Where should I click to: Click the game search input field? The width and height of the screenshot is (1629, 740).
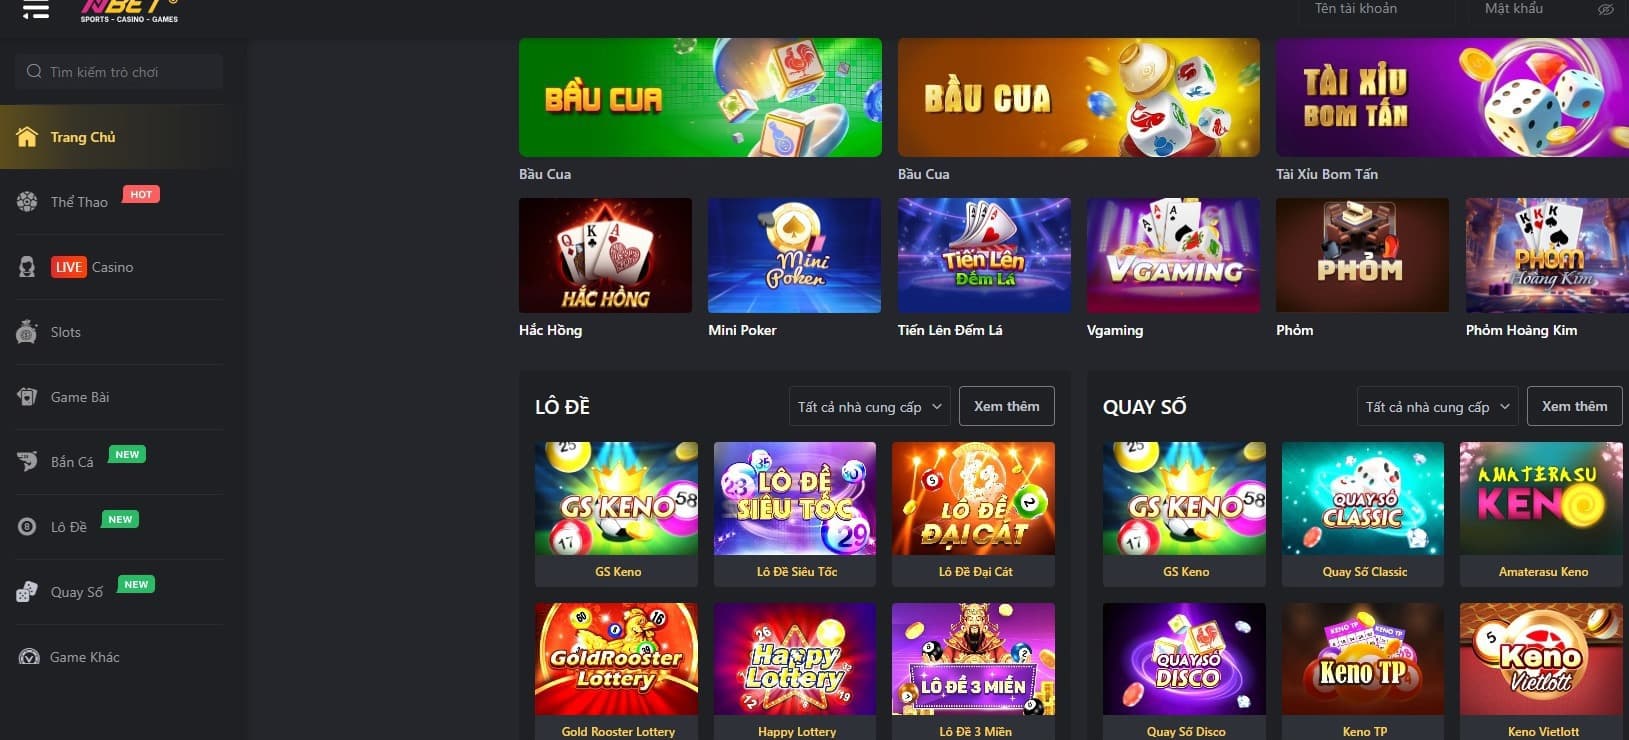pyautogui.click(x=119, y=72)
